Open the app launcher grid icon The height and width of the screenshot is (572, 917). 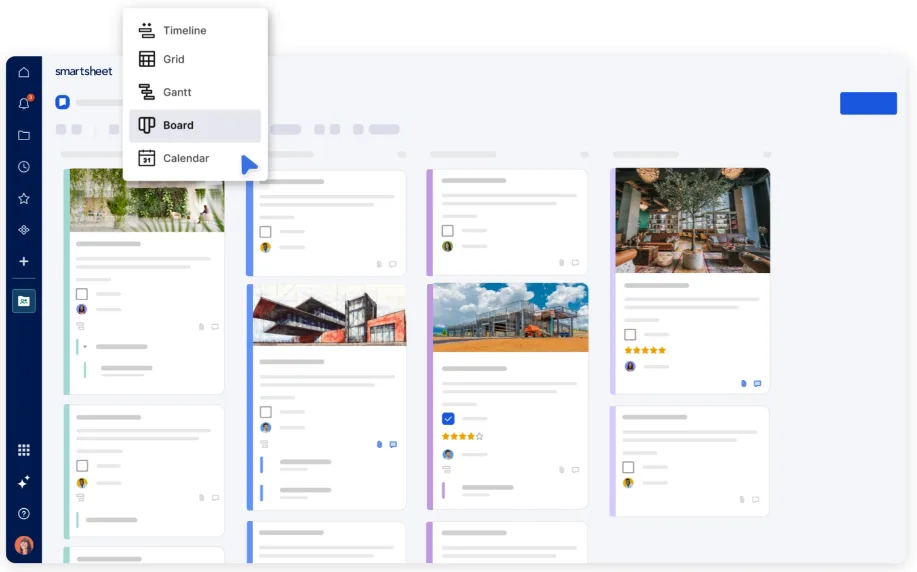[x=23, y=450]
